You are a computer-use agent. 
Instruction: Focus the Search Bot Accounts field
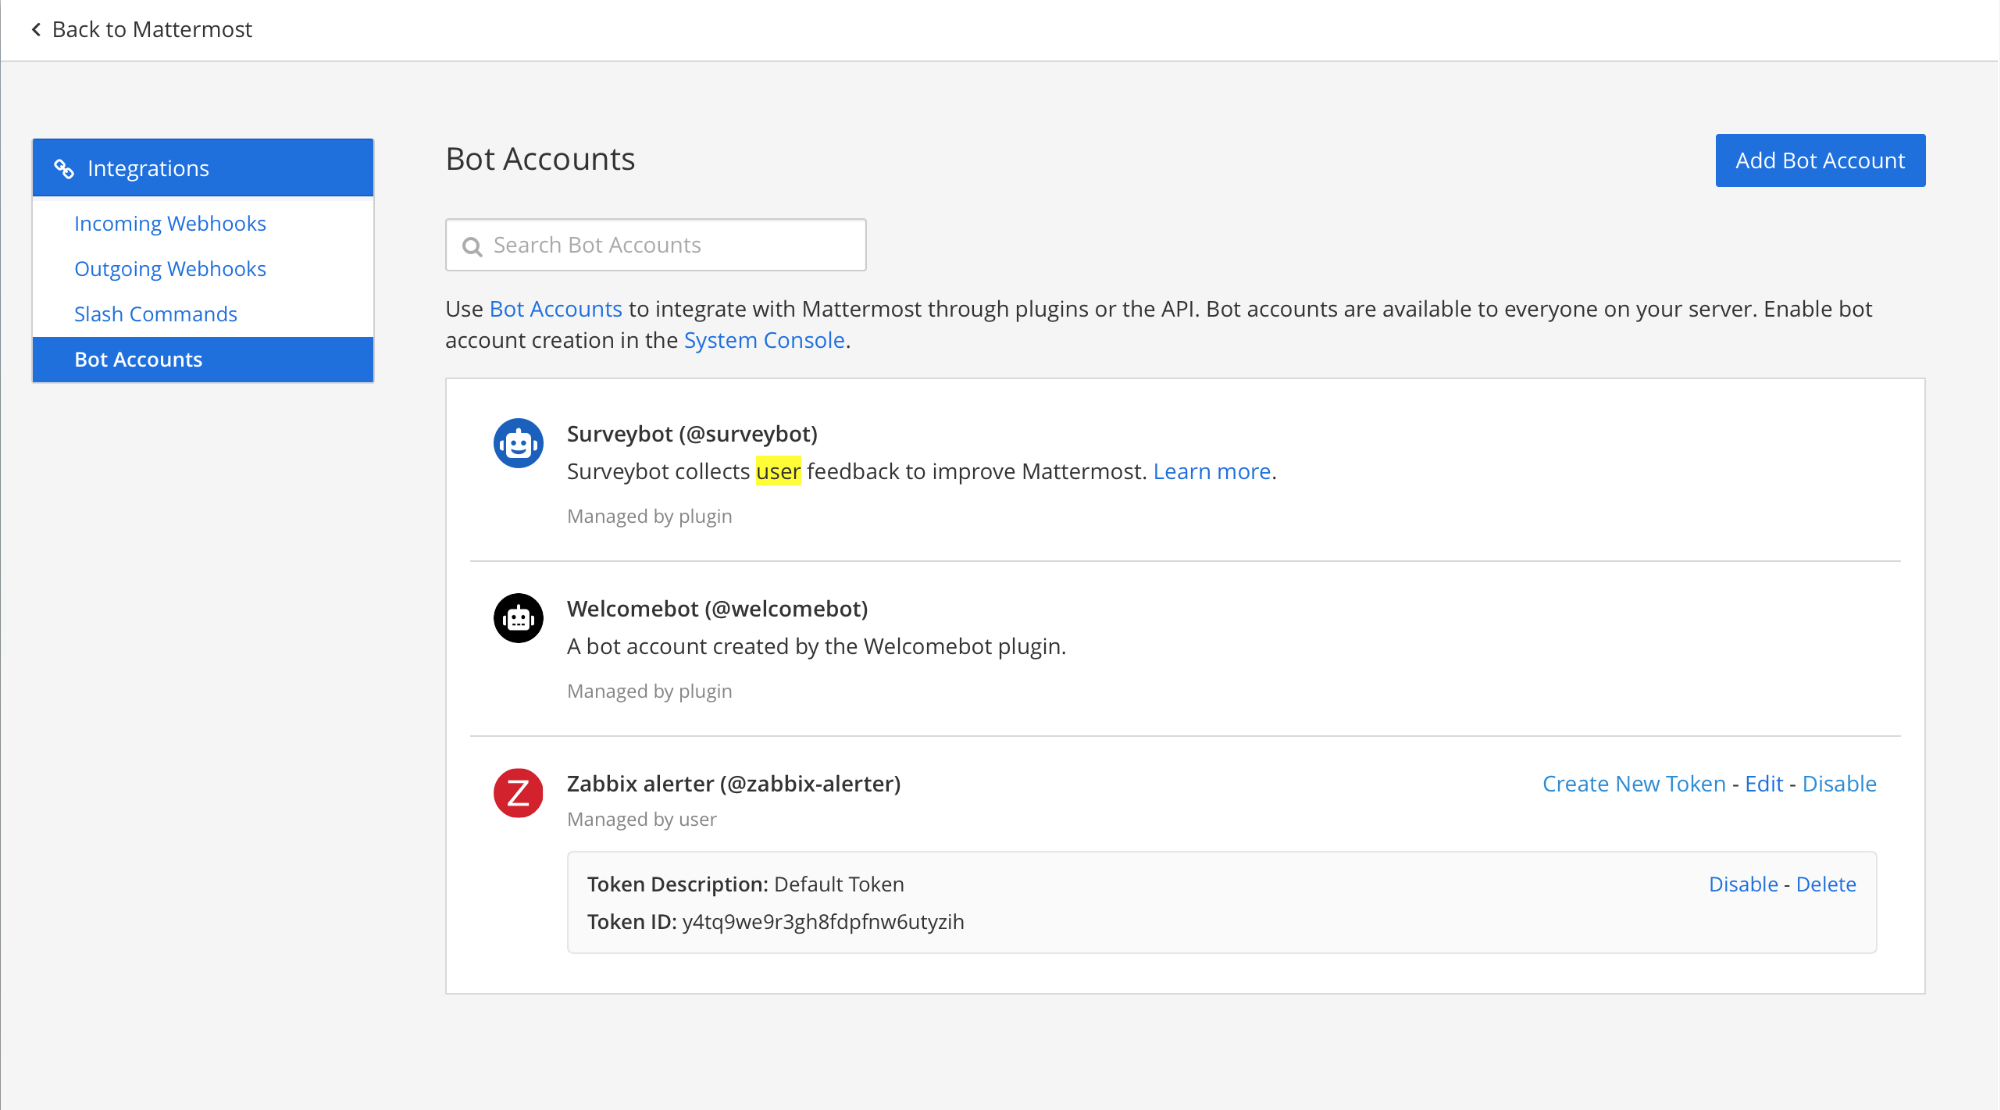tap(670, 246)
